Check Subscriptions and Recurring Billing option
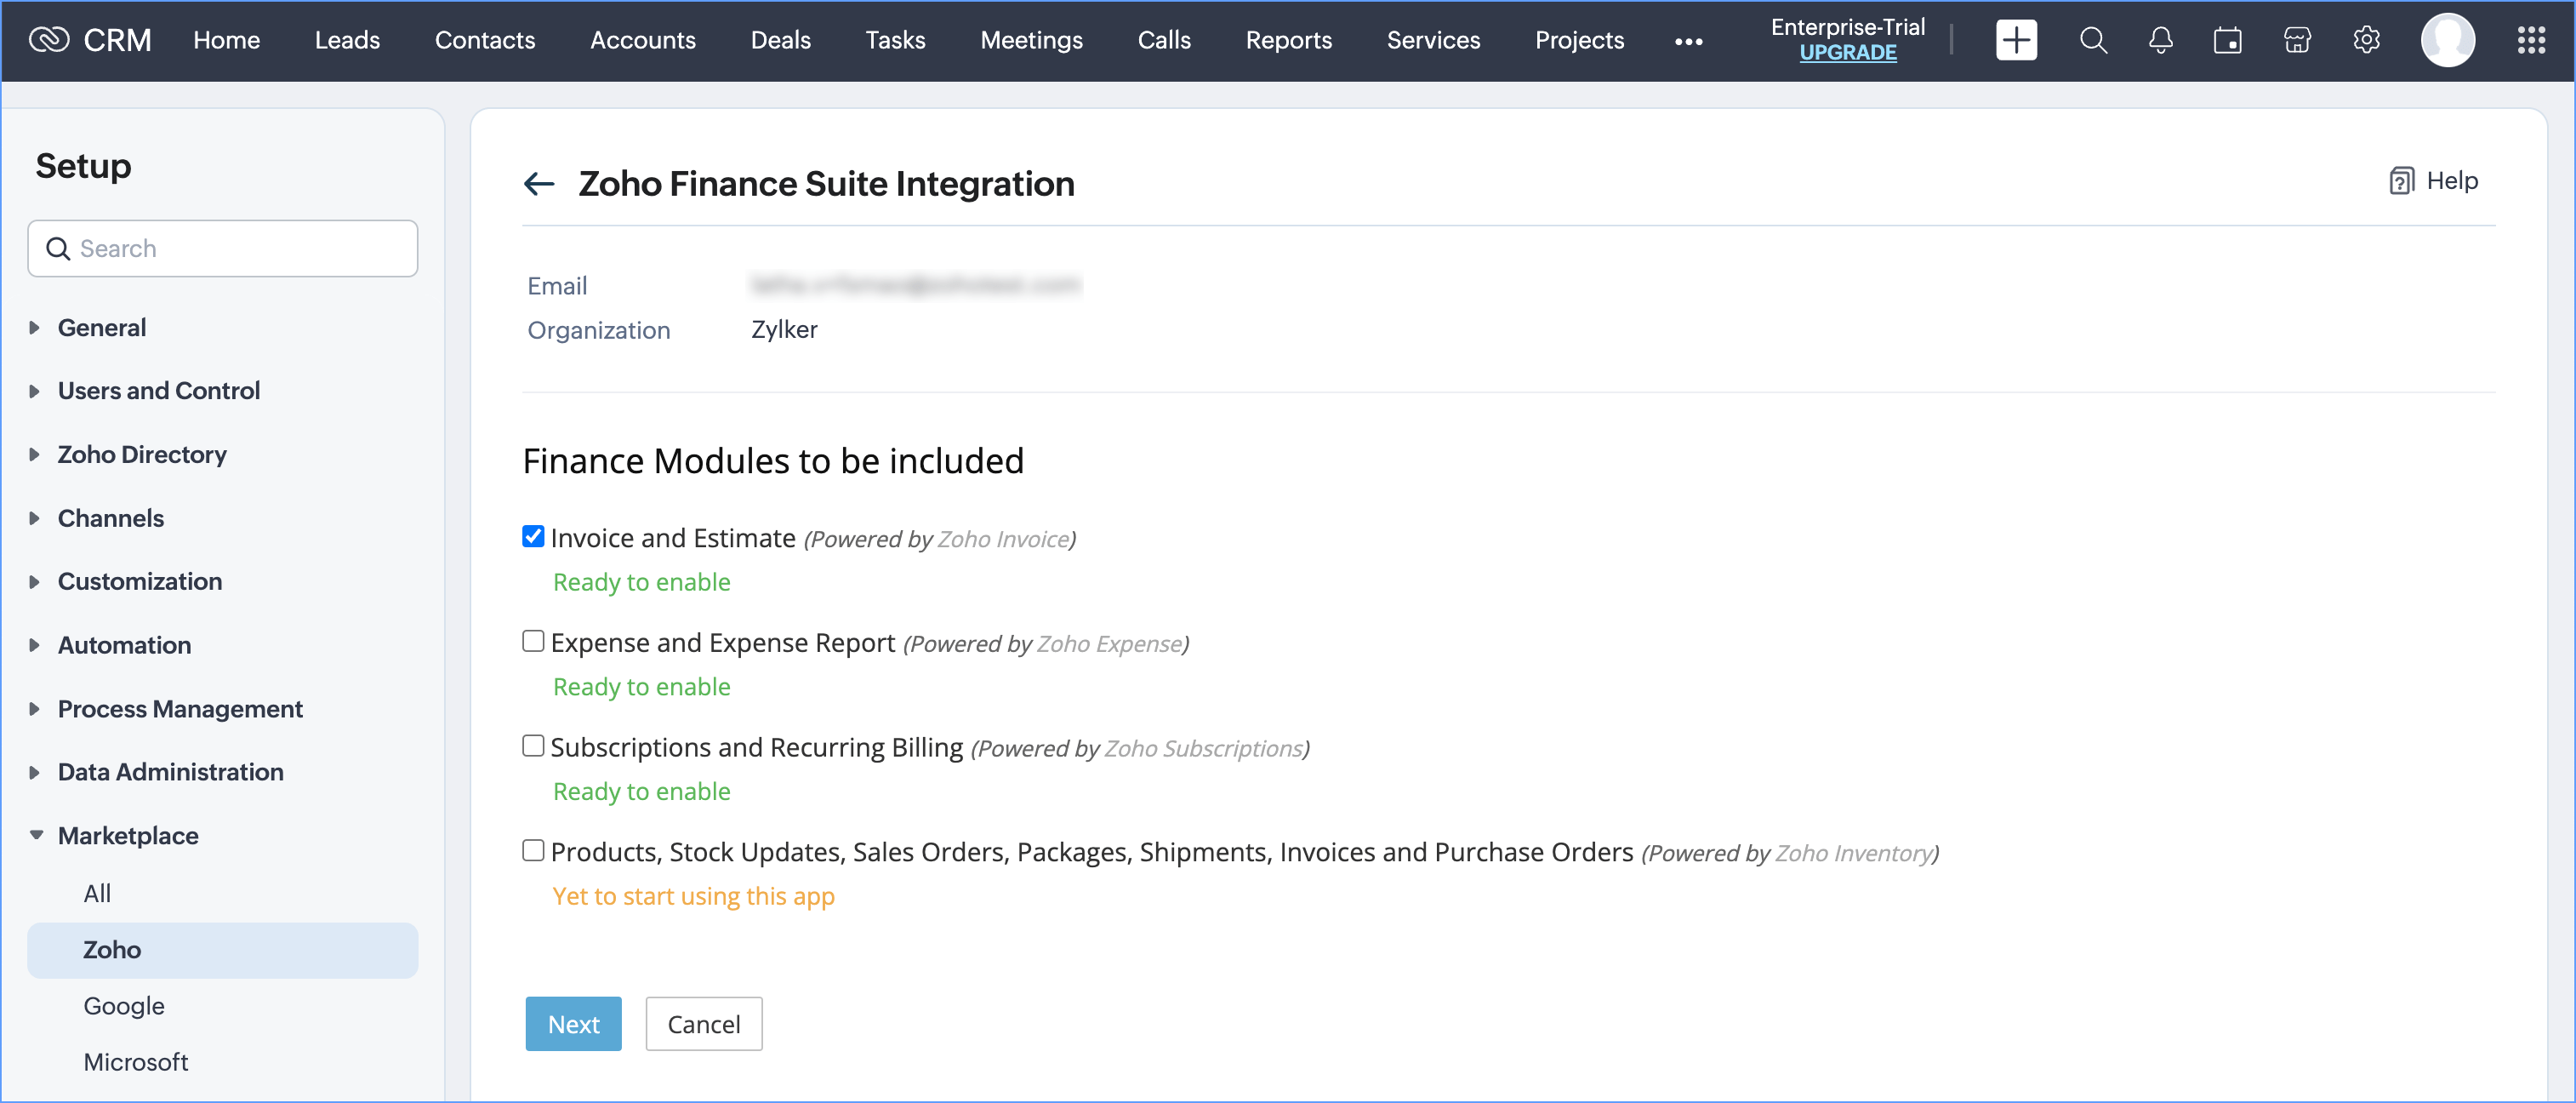 pyautogui.click(x=533, y=746)
